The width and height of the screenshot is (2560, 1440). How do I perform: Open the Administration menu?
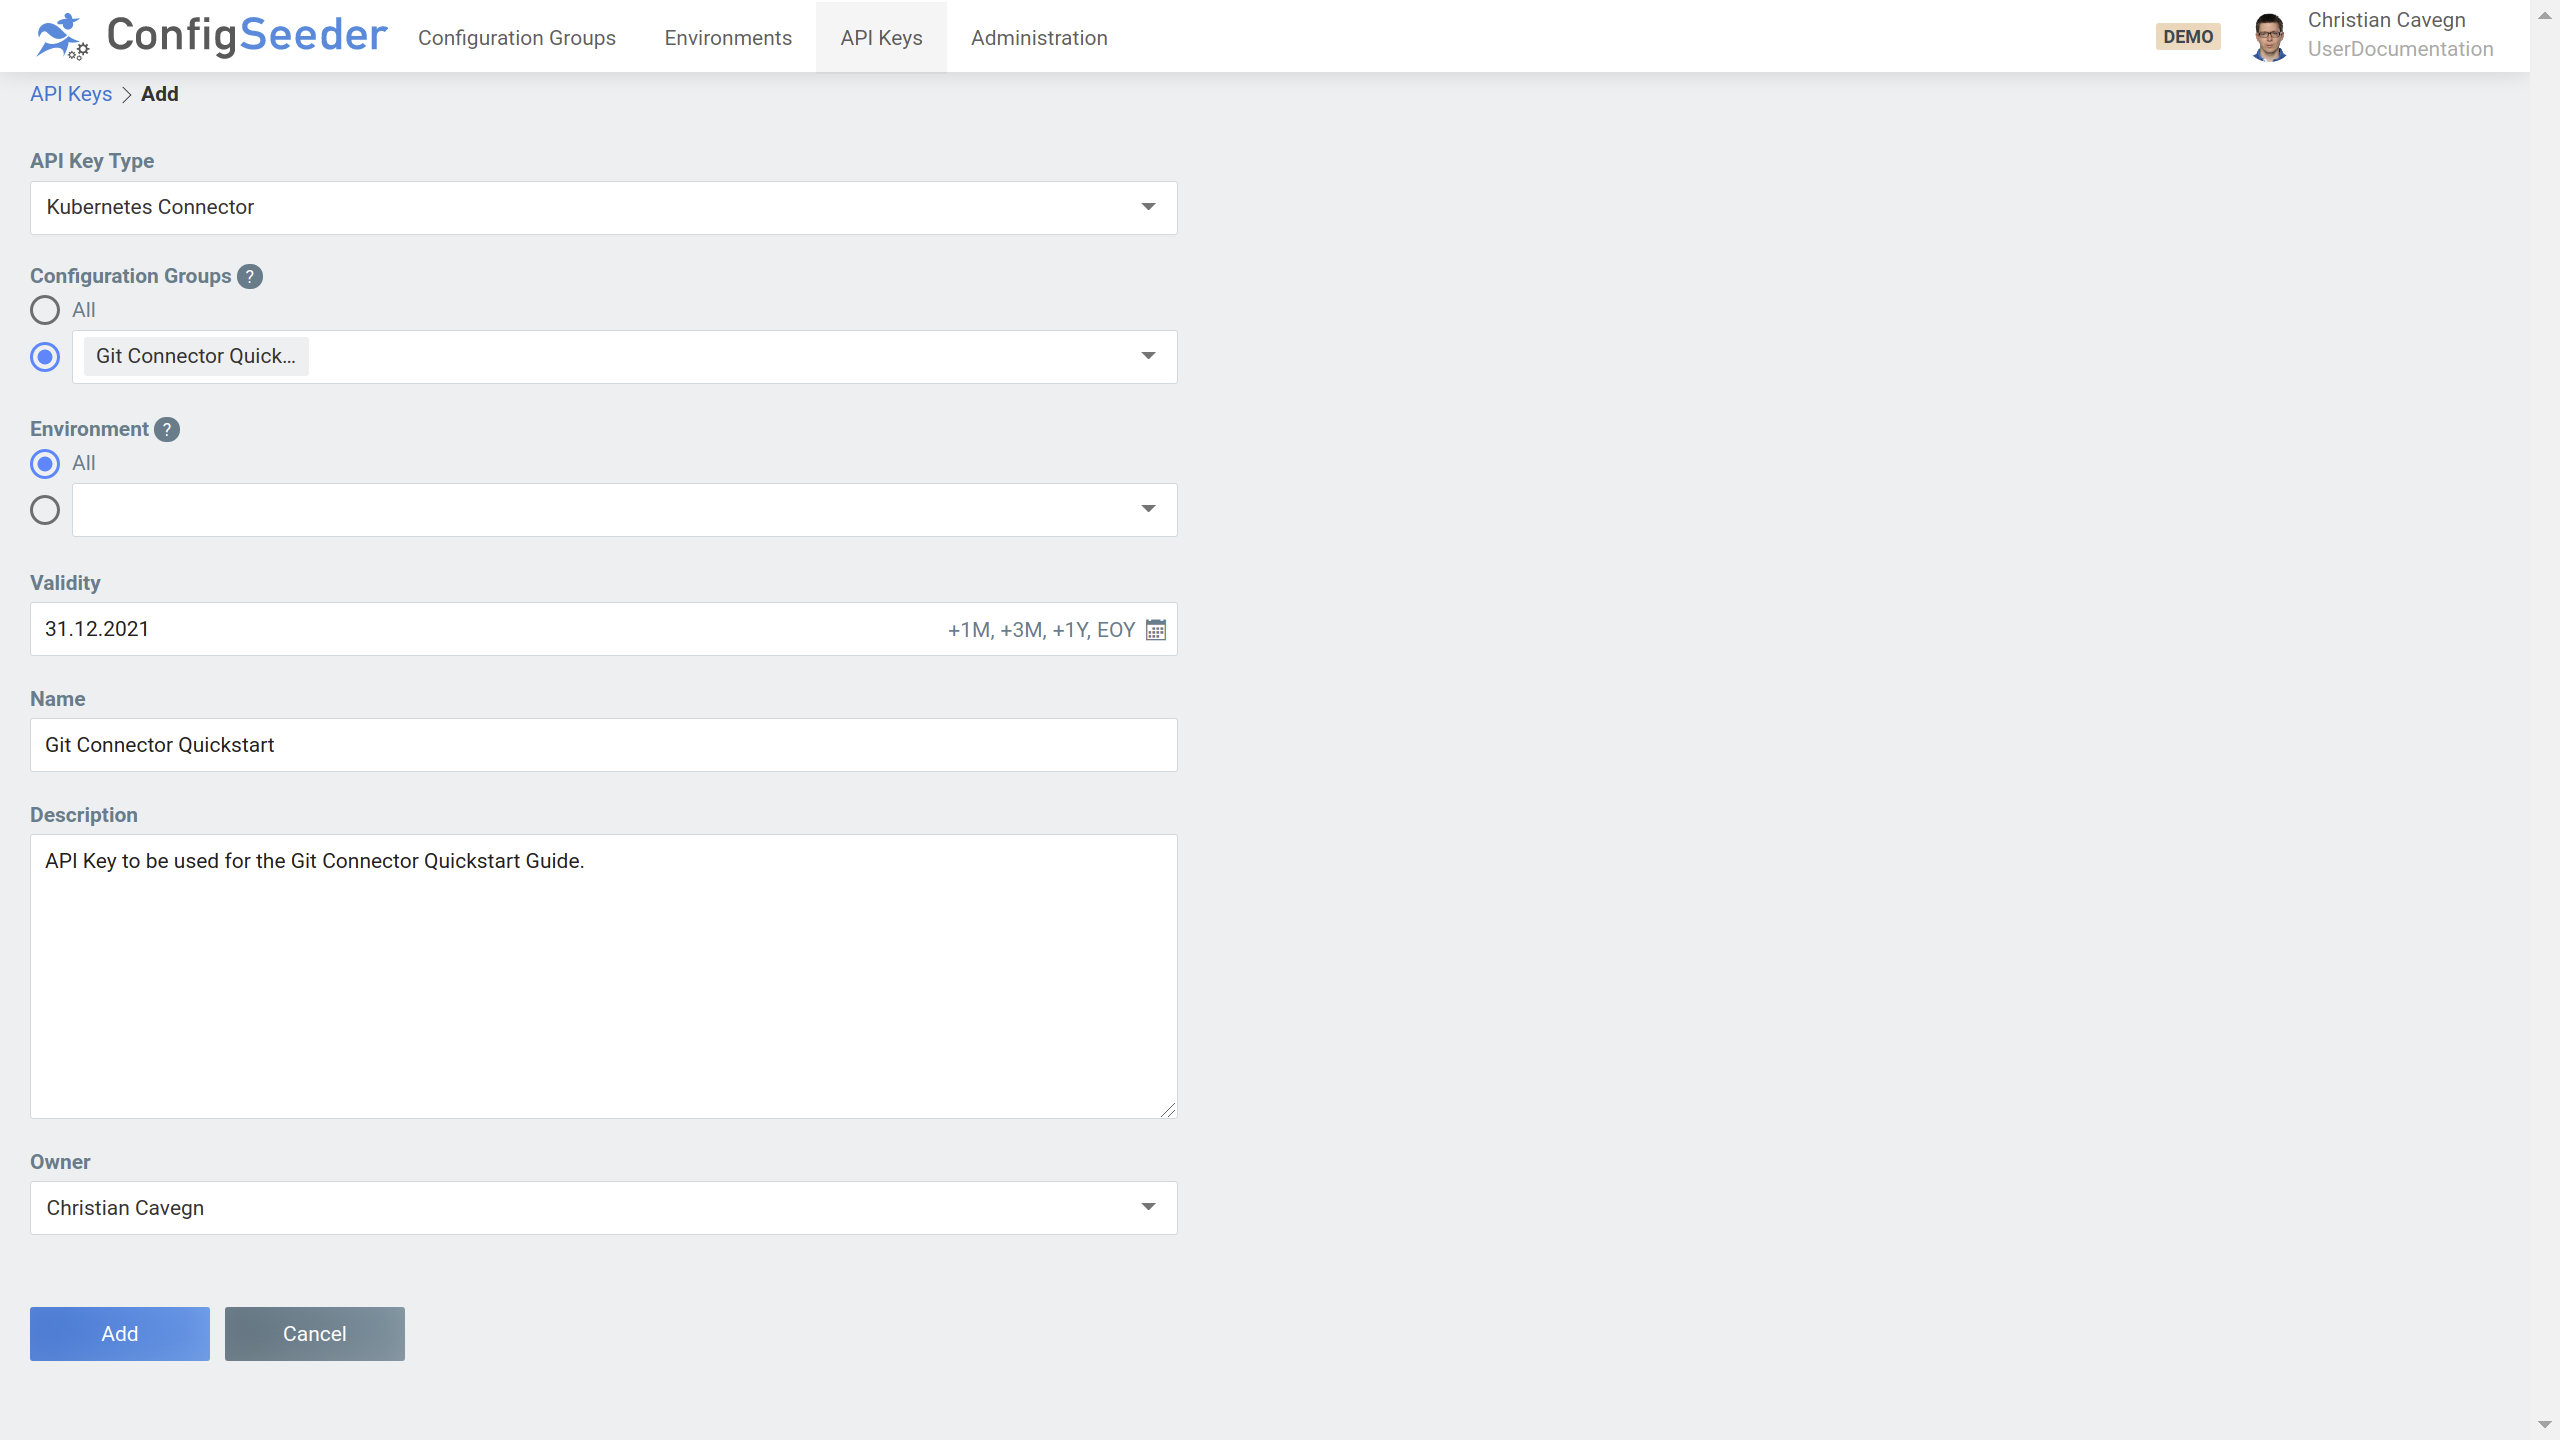pyautogui.click(x=1038, y=37)
